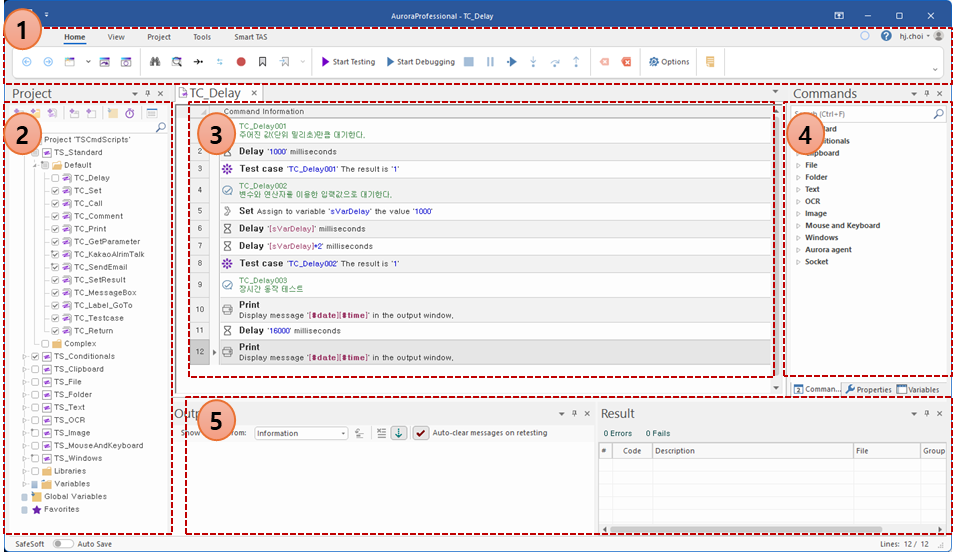This screenshot has width=953, height=552.
Task: Click the step out up-arrow debug icon
Action: pos(576,62)
